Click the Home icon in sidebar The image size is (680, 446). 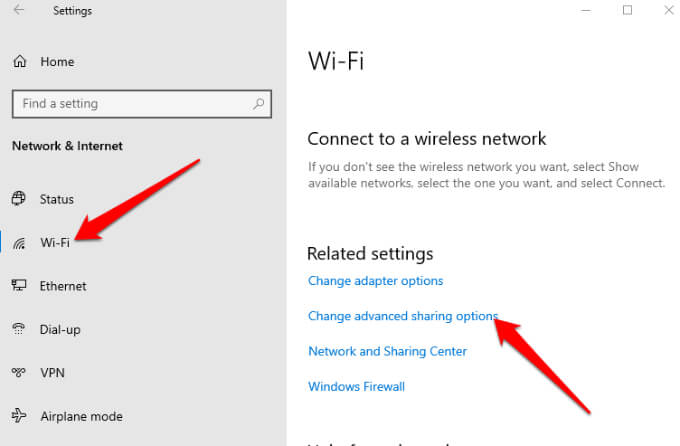[20, 62]
